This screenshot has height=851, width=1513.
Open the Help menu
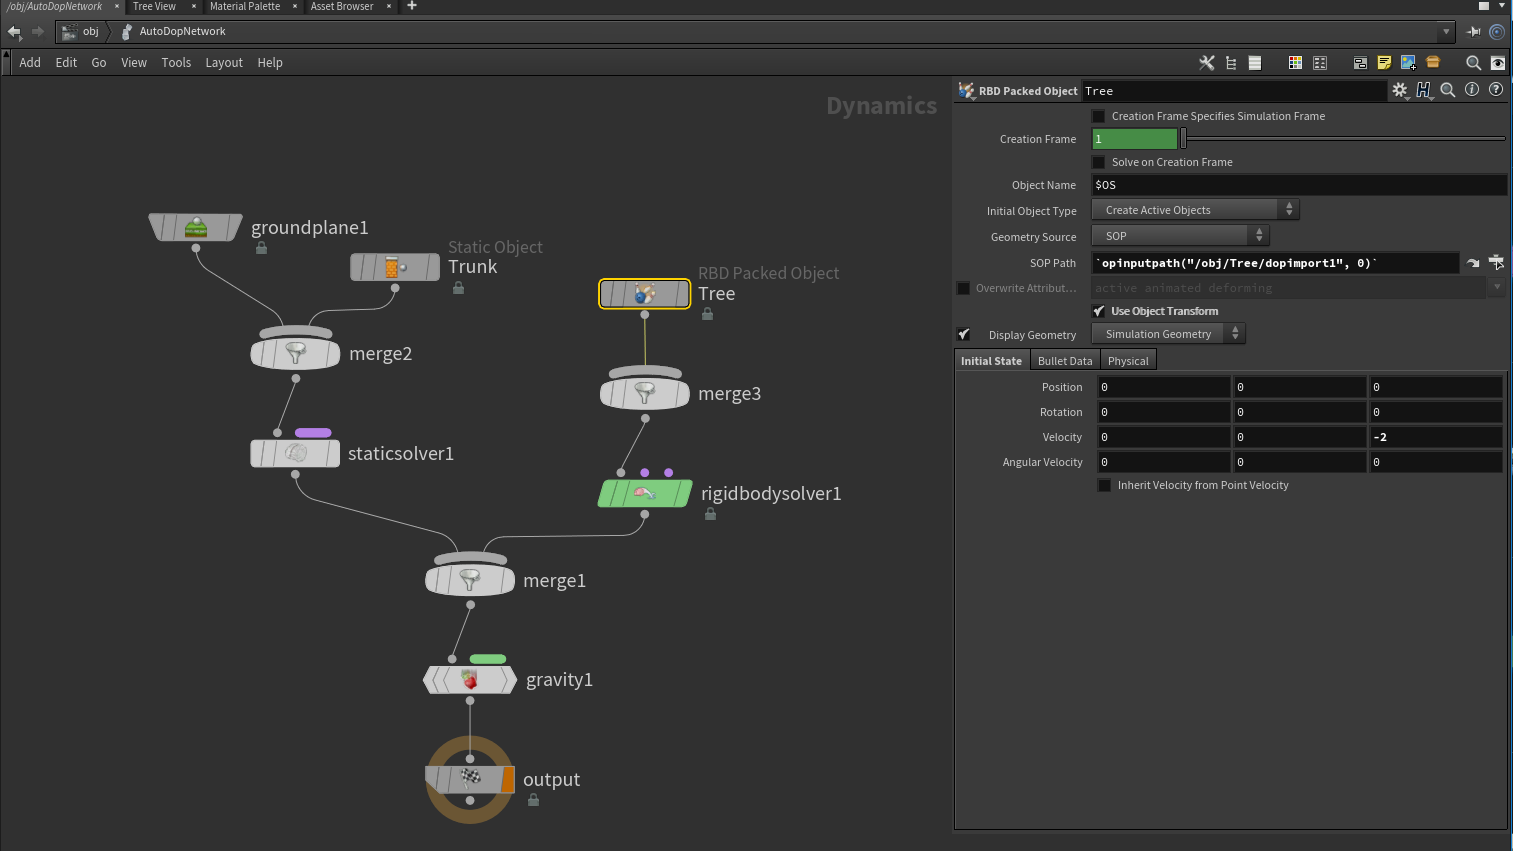(x=270, y=62)
